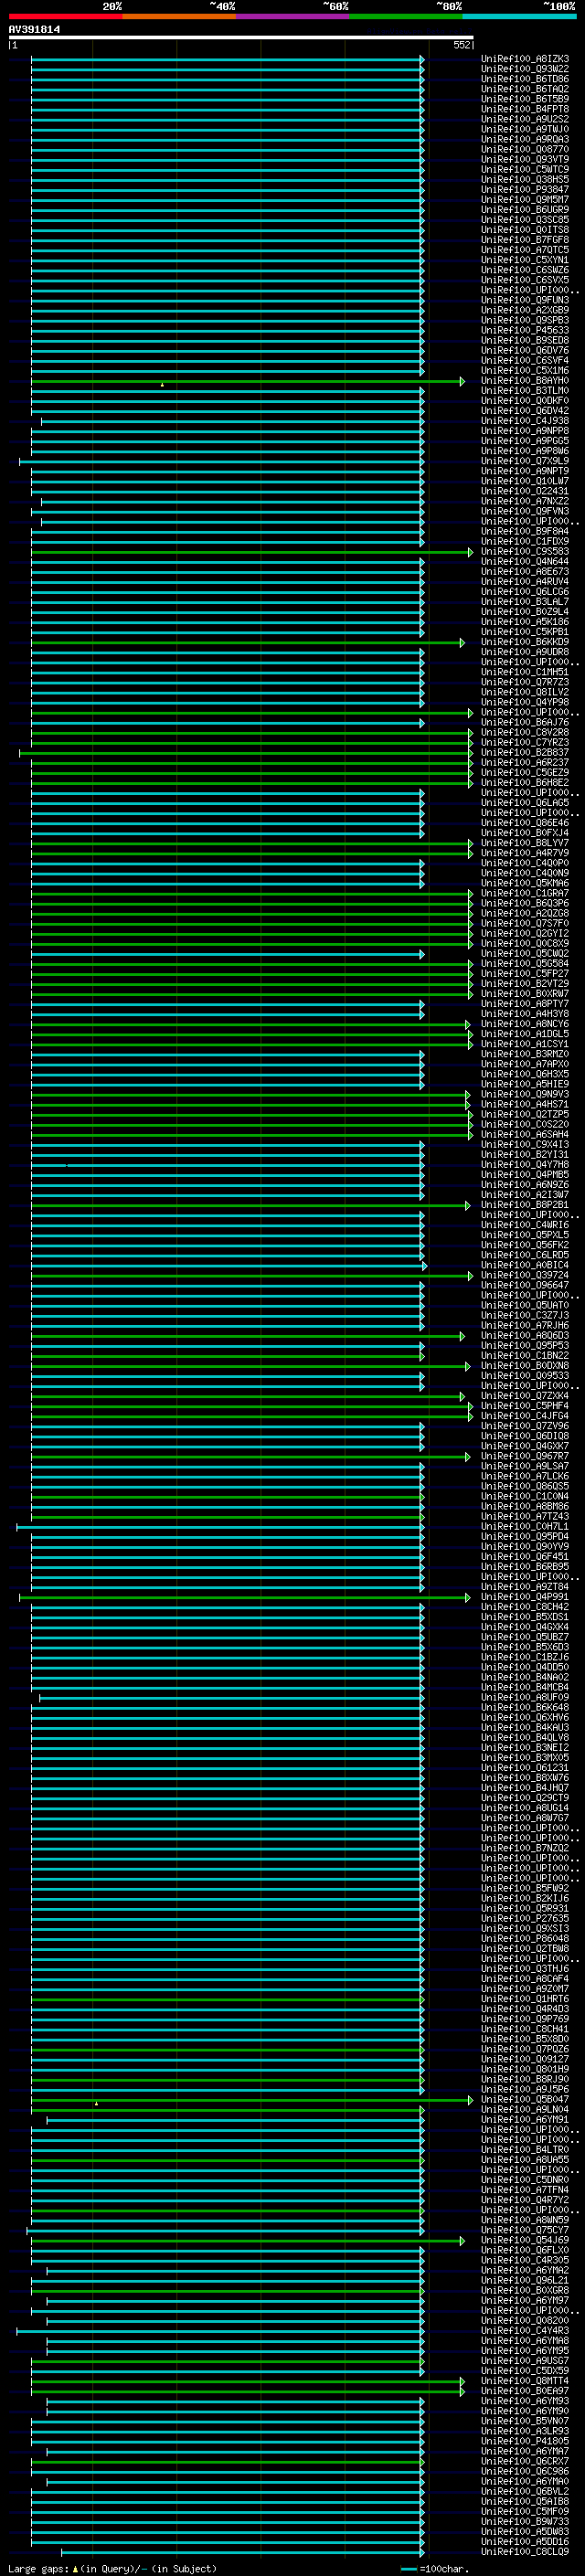Select hit label UniRef100_Q5CWQ2

coord(525,953)
